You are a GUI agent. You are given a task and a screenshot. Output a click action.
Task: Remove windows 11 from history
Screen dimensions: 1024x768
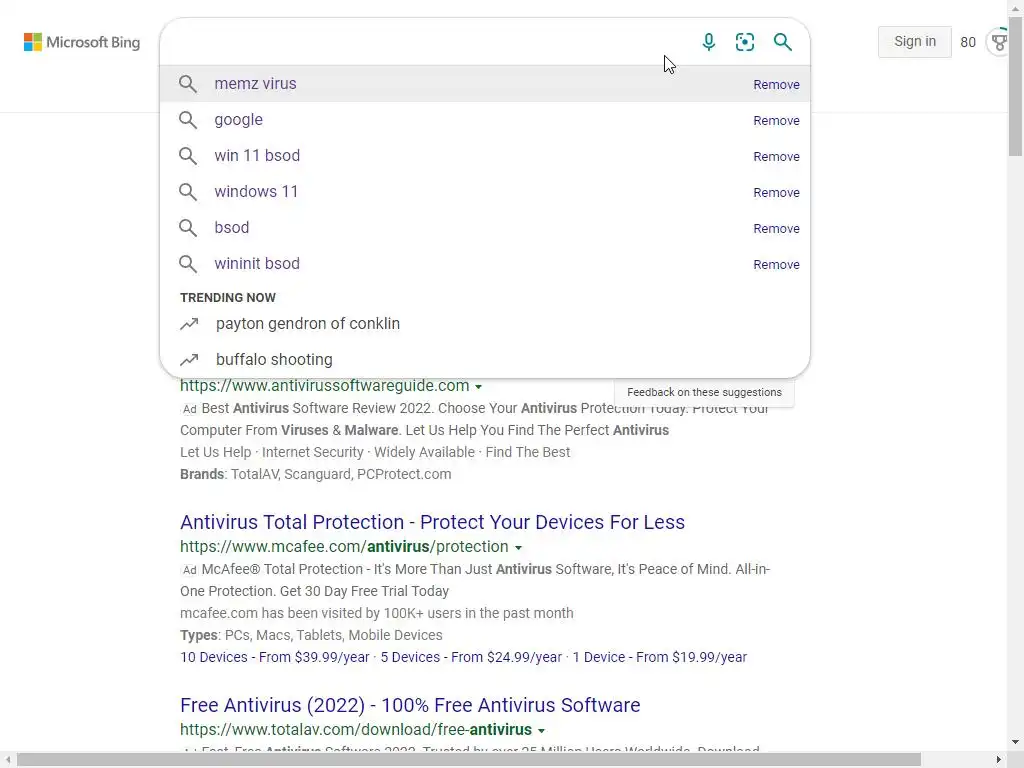pos(776,193)
